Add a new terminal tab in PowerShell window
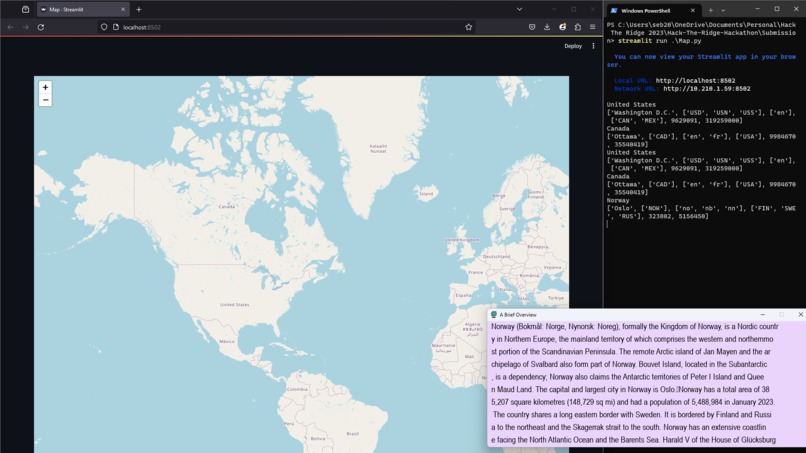 (710, 10)
